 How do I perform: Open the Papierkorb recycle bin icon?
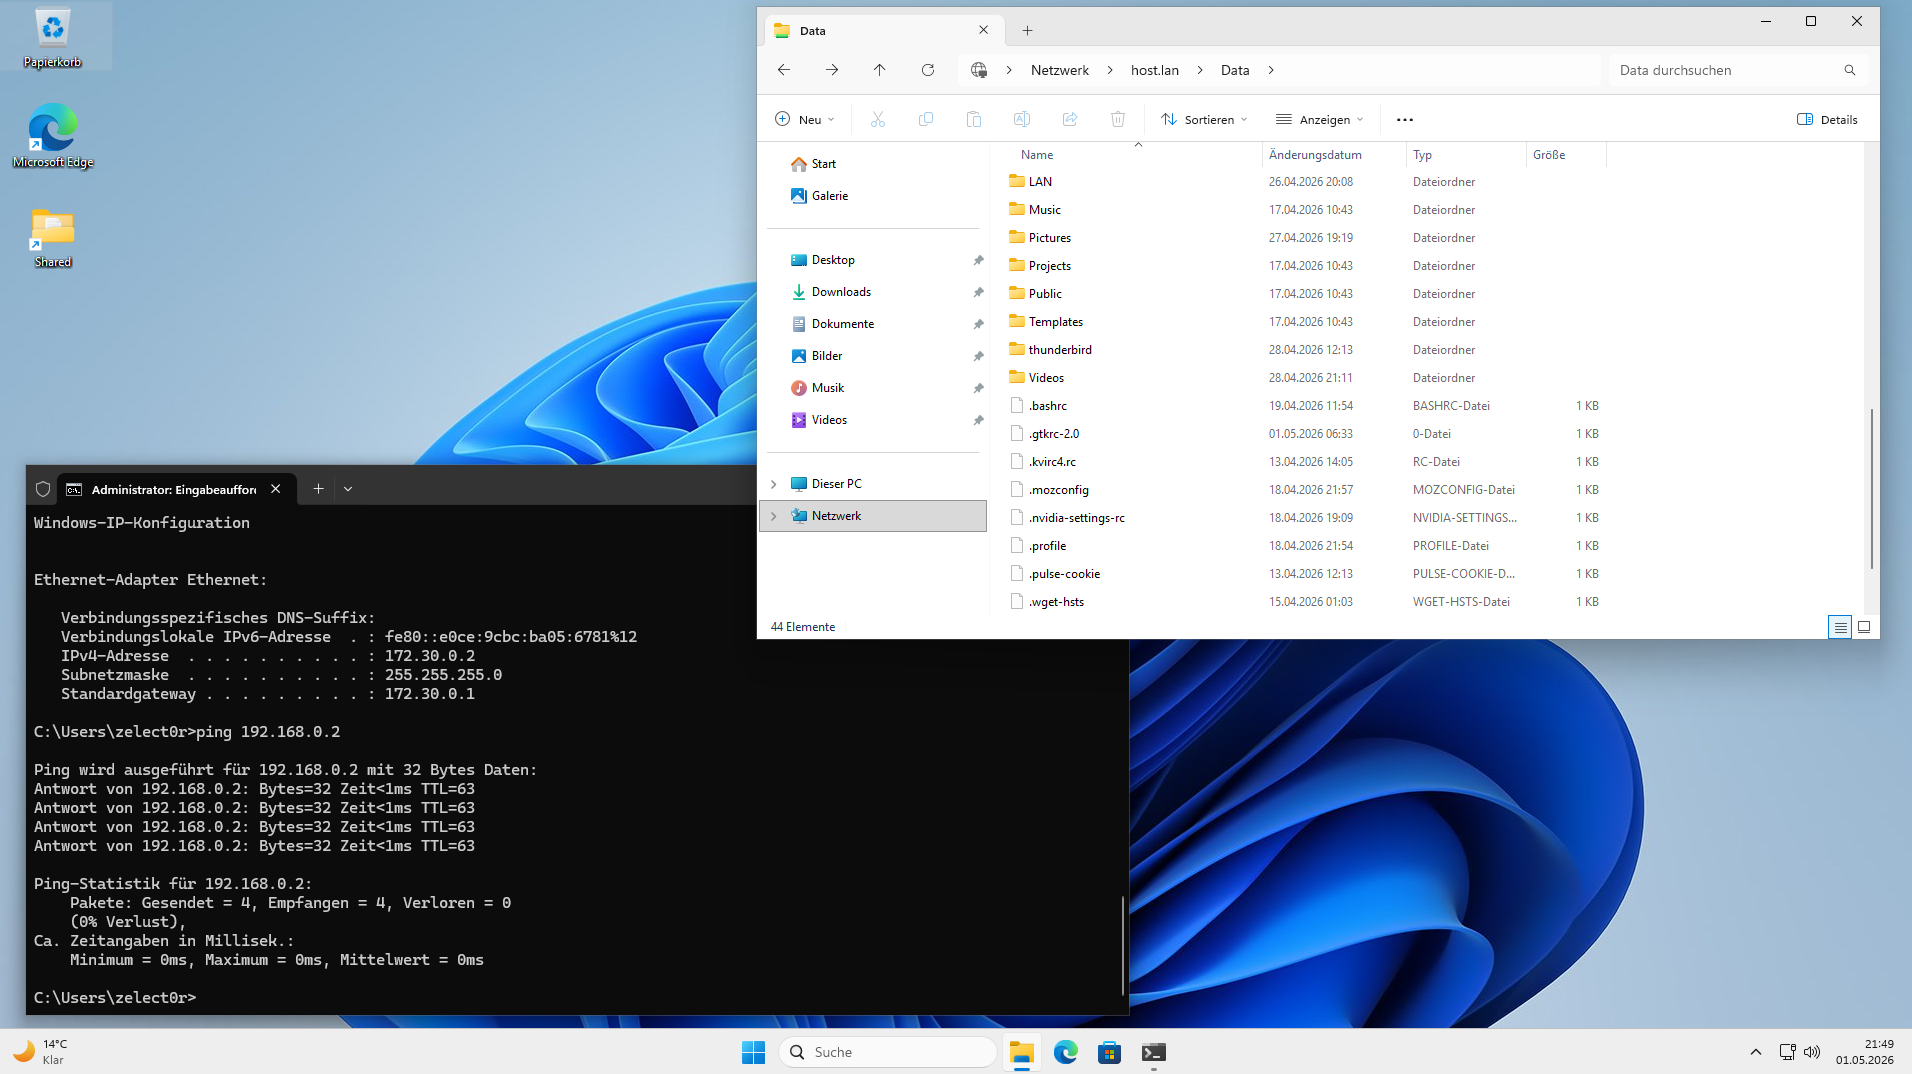(x=52, y=38)
